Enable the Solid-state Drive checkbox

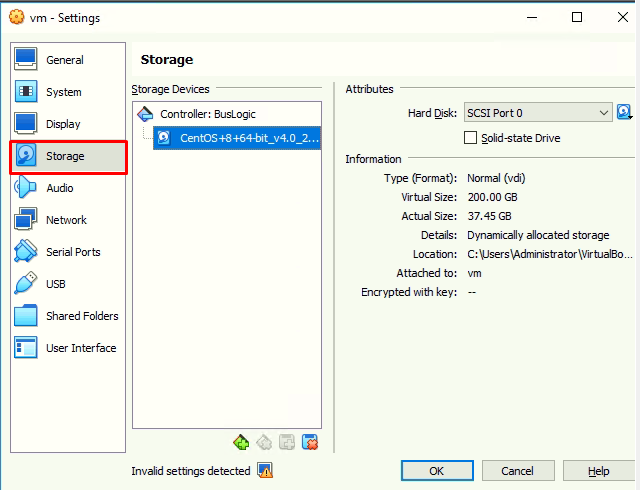[470, 138]
